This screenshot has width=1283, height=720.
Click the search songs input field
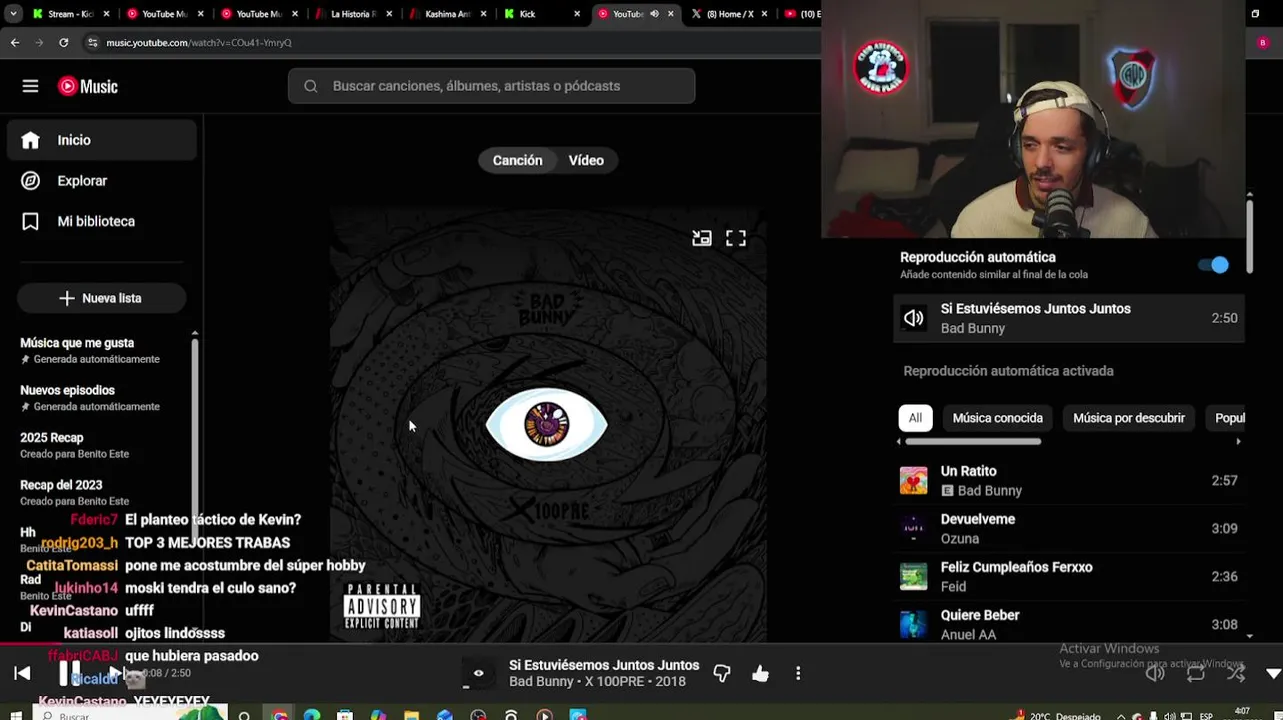[x=491, y=86]
